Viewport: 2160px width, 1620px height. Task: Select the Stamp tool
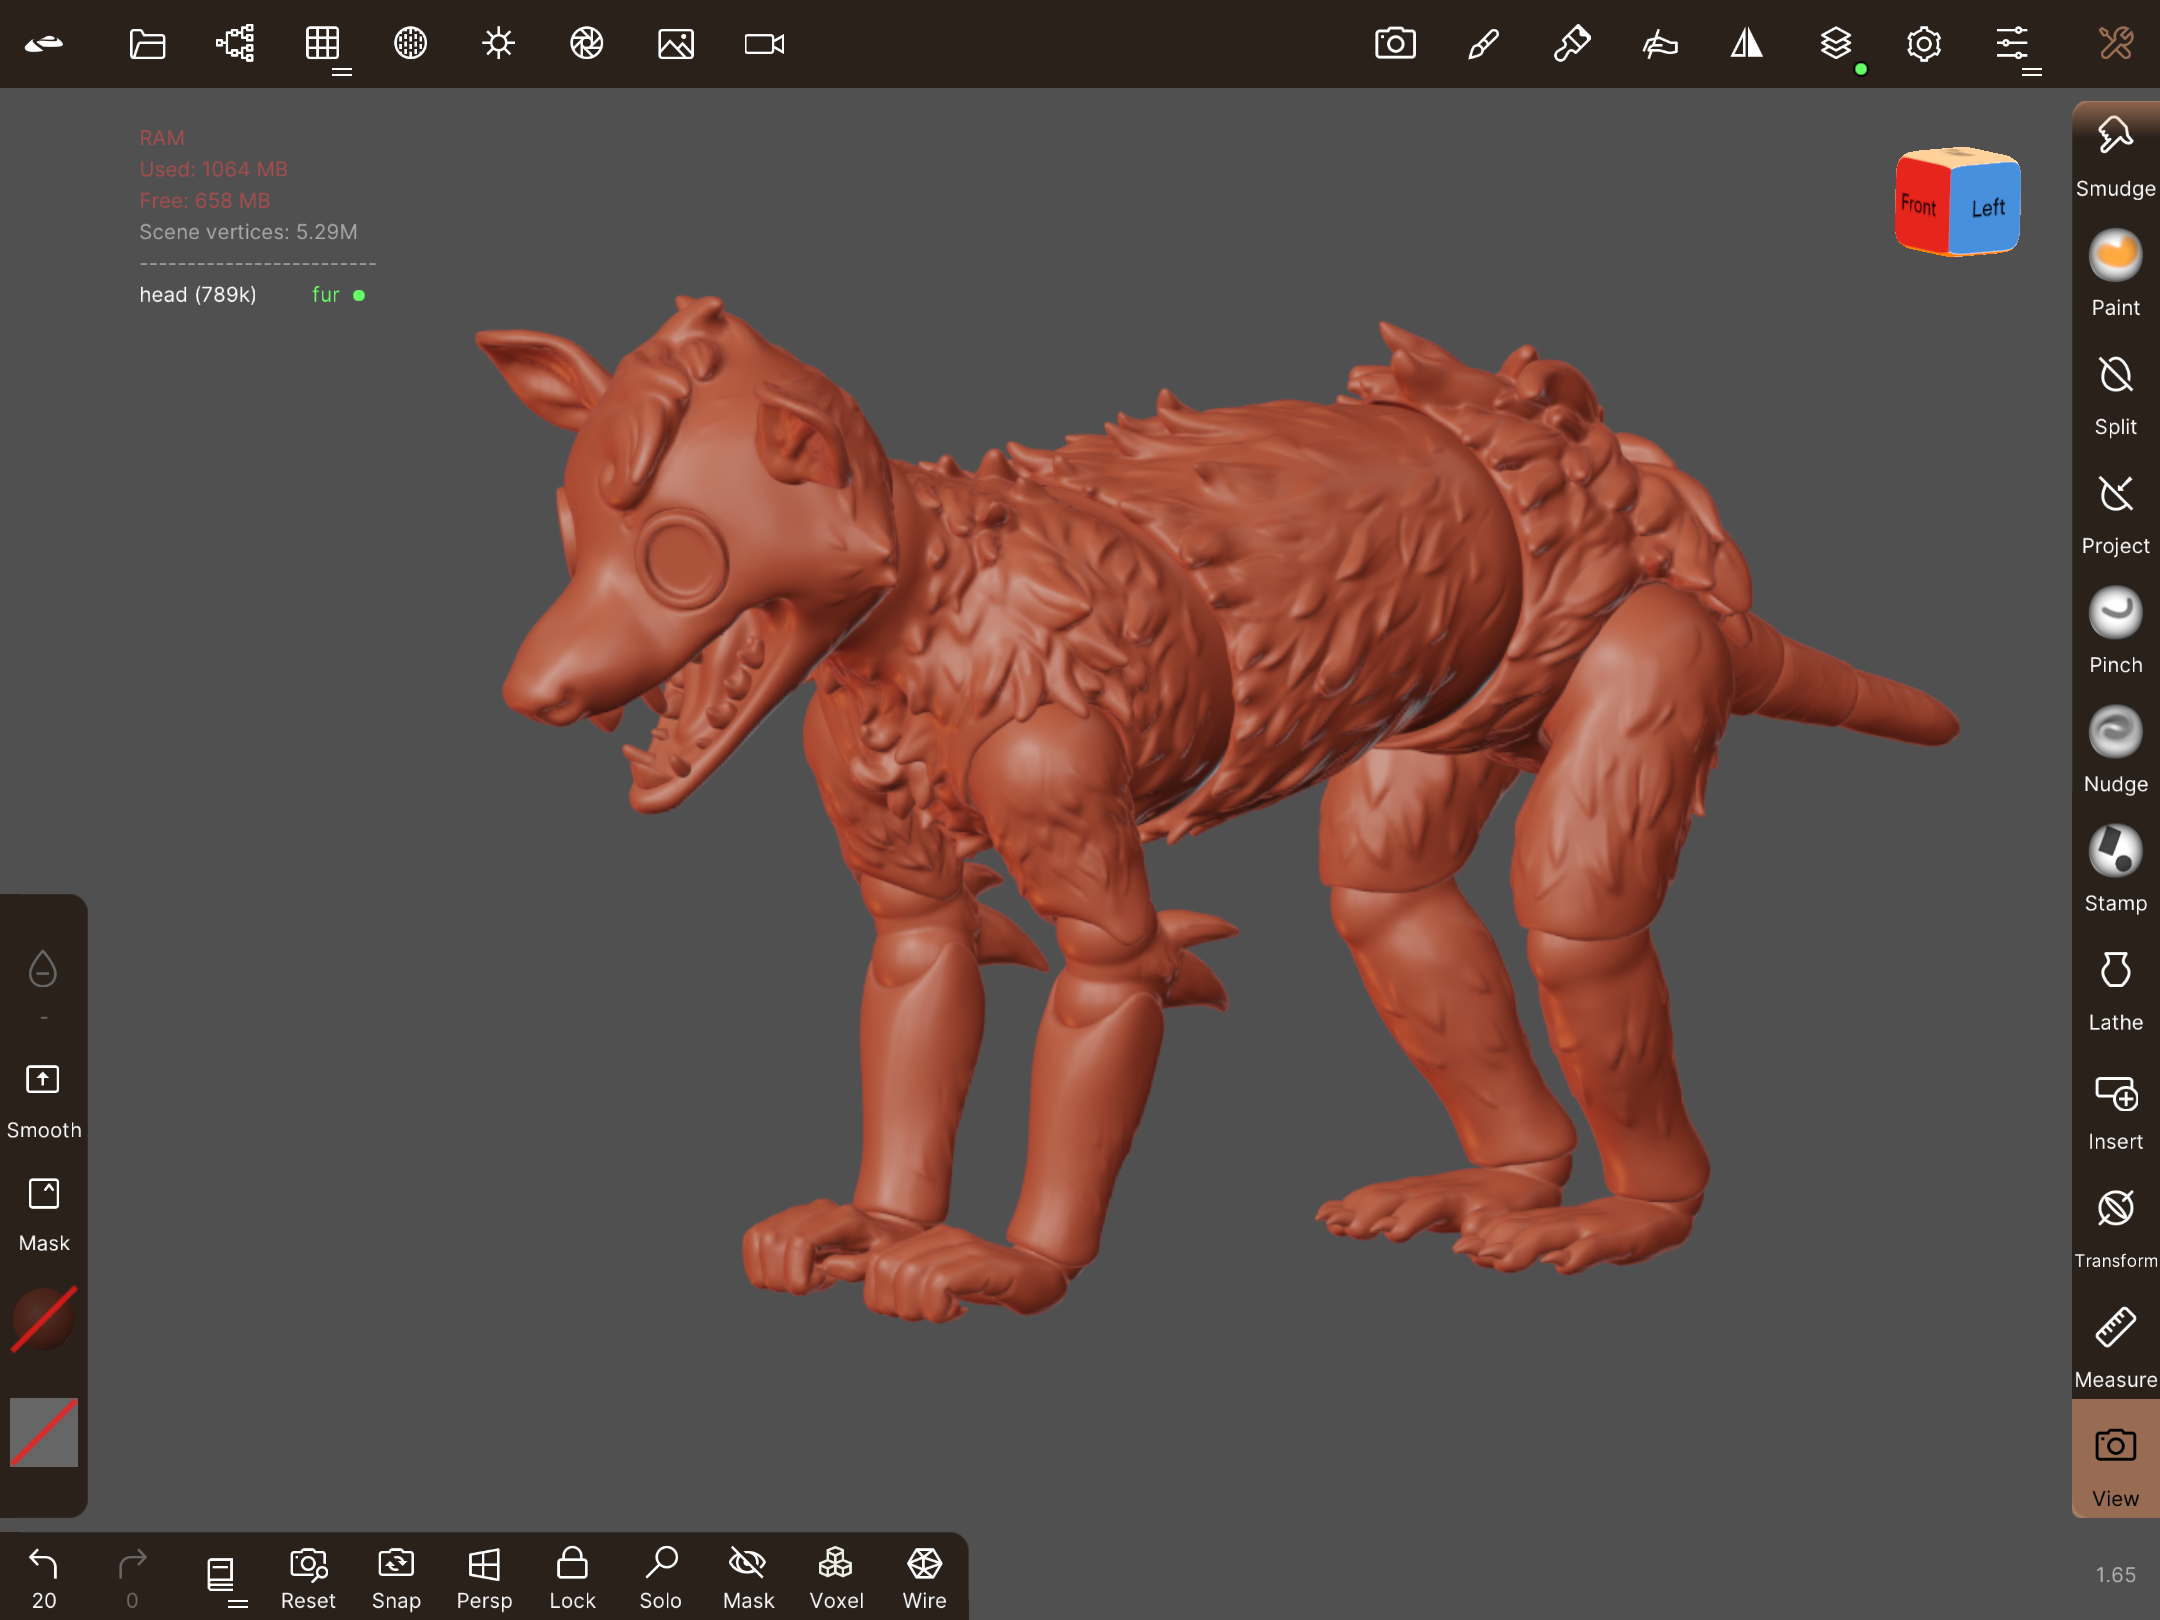(x=2116, y=869)
